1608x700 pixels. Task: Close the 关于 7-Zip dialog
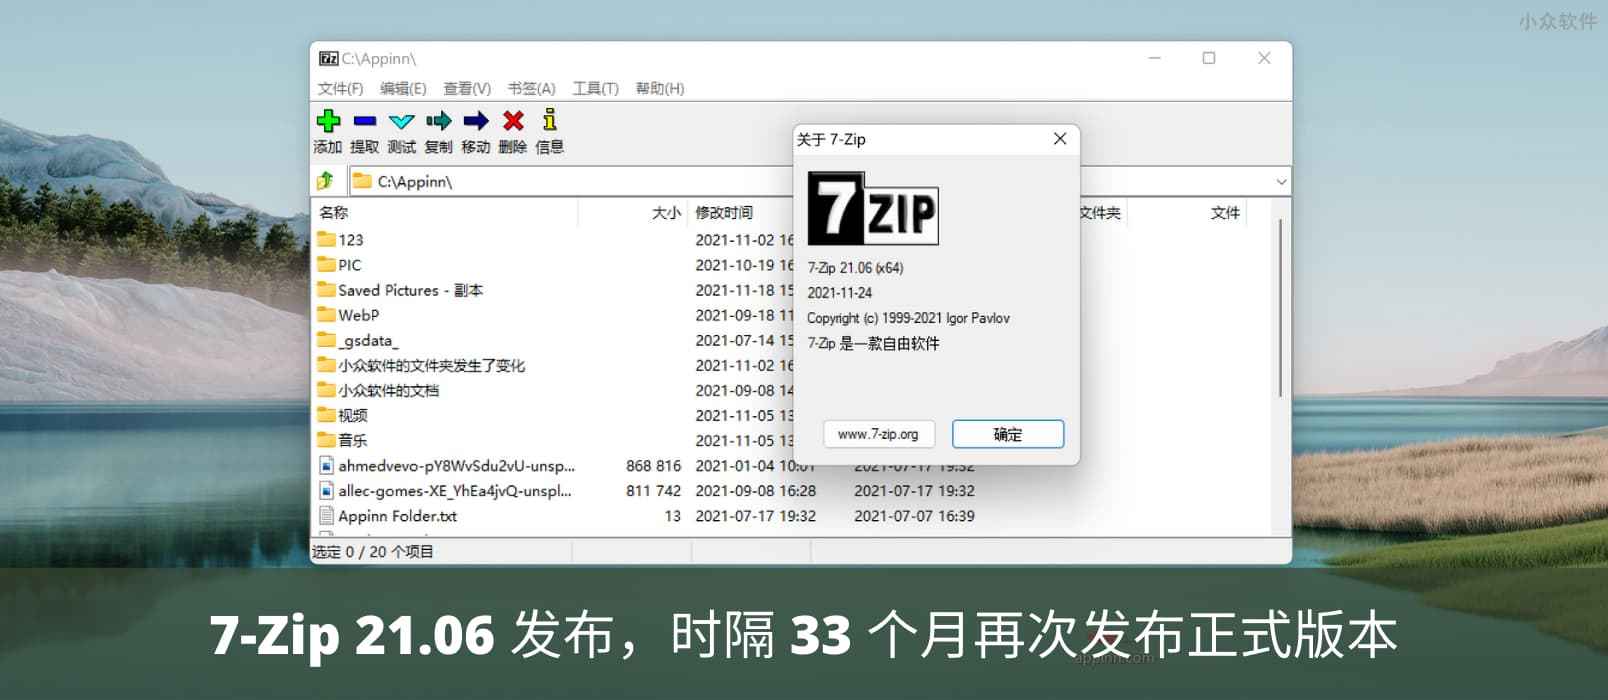coord(1060,139)
